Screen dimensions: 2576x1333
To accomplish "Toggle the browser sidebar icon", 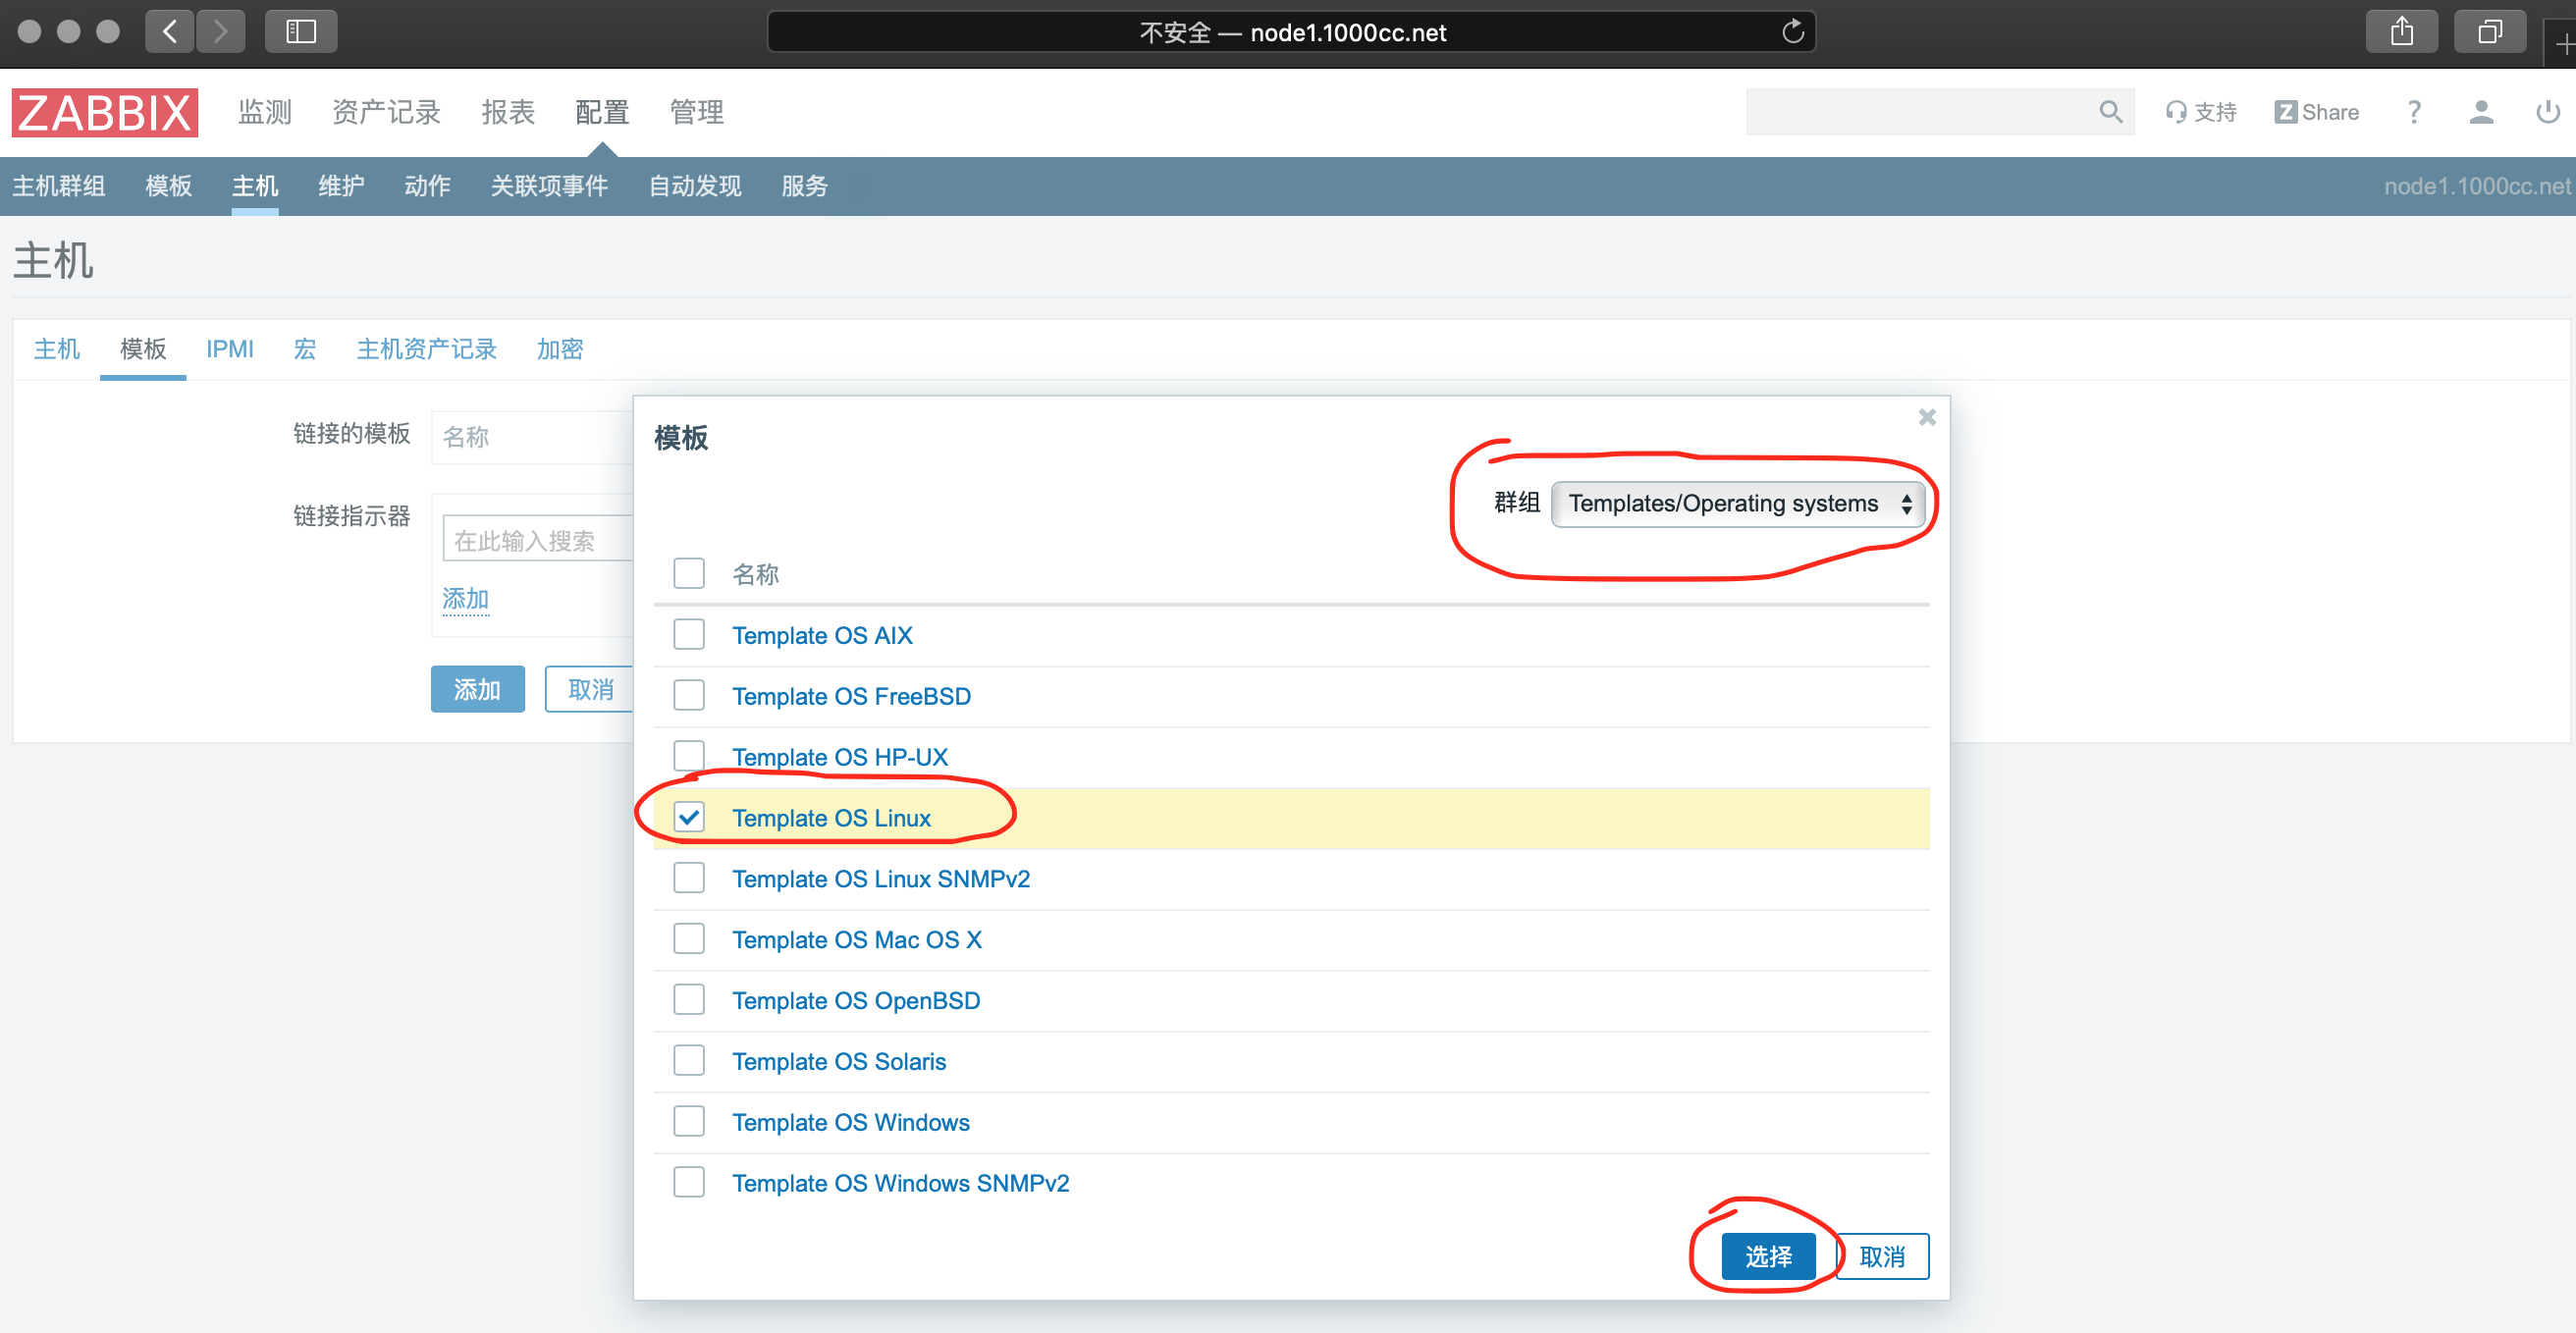I will point(300,32).
